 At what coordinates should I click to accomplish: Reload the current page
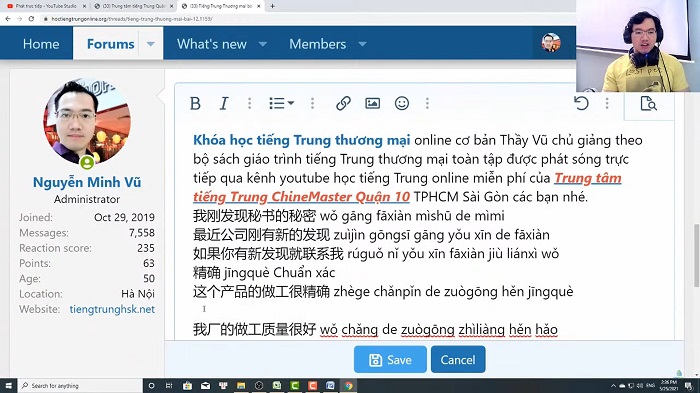tap(31, 19)
